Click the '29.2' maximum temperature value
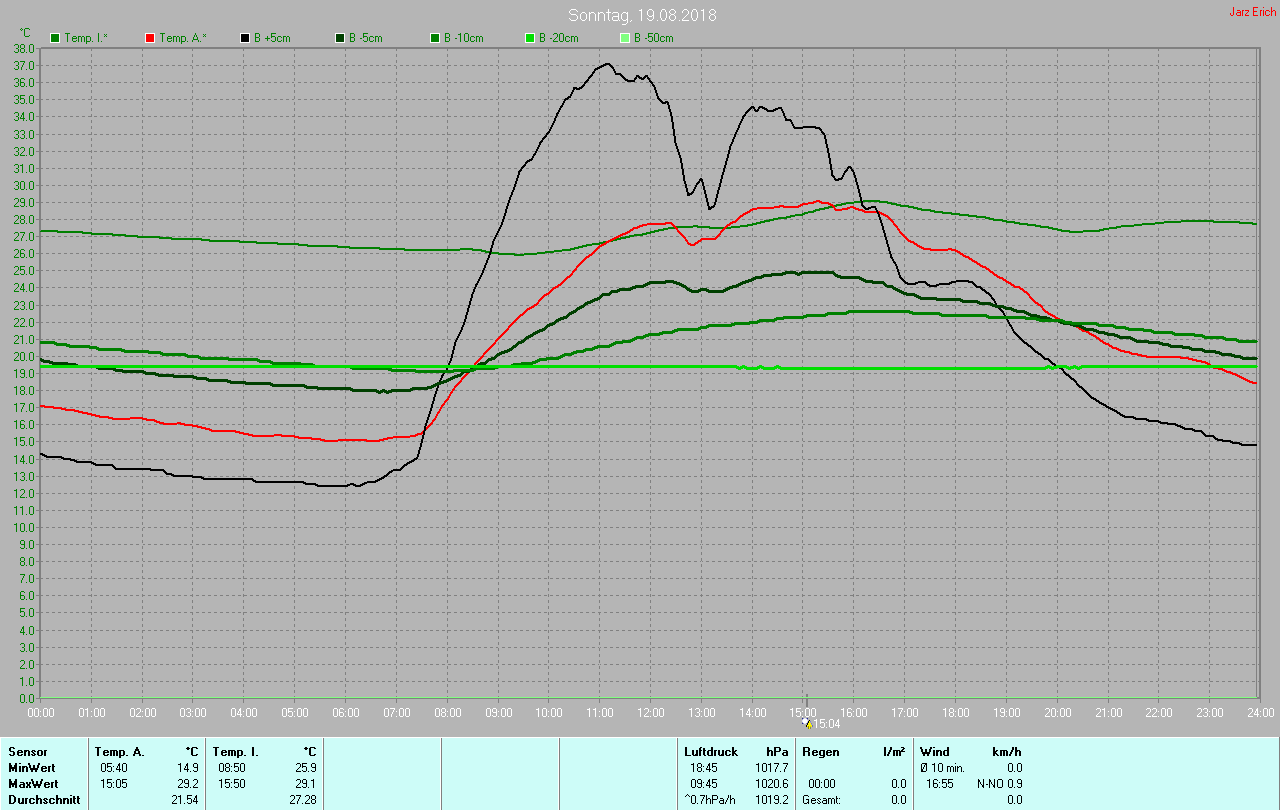 pos(188,784)
